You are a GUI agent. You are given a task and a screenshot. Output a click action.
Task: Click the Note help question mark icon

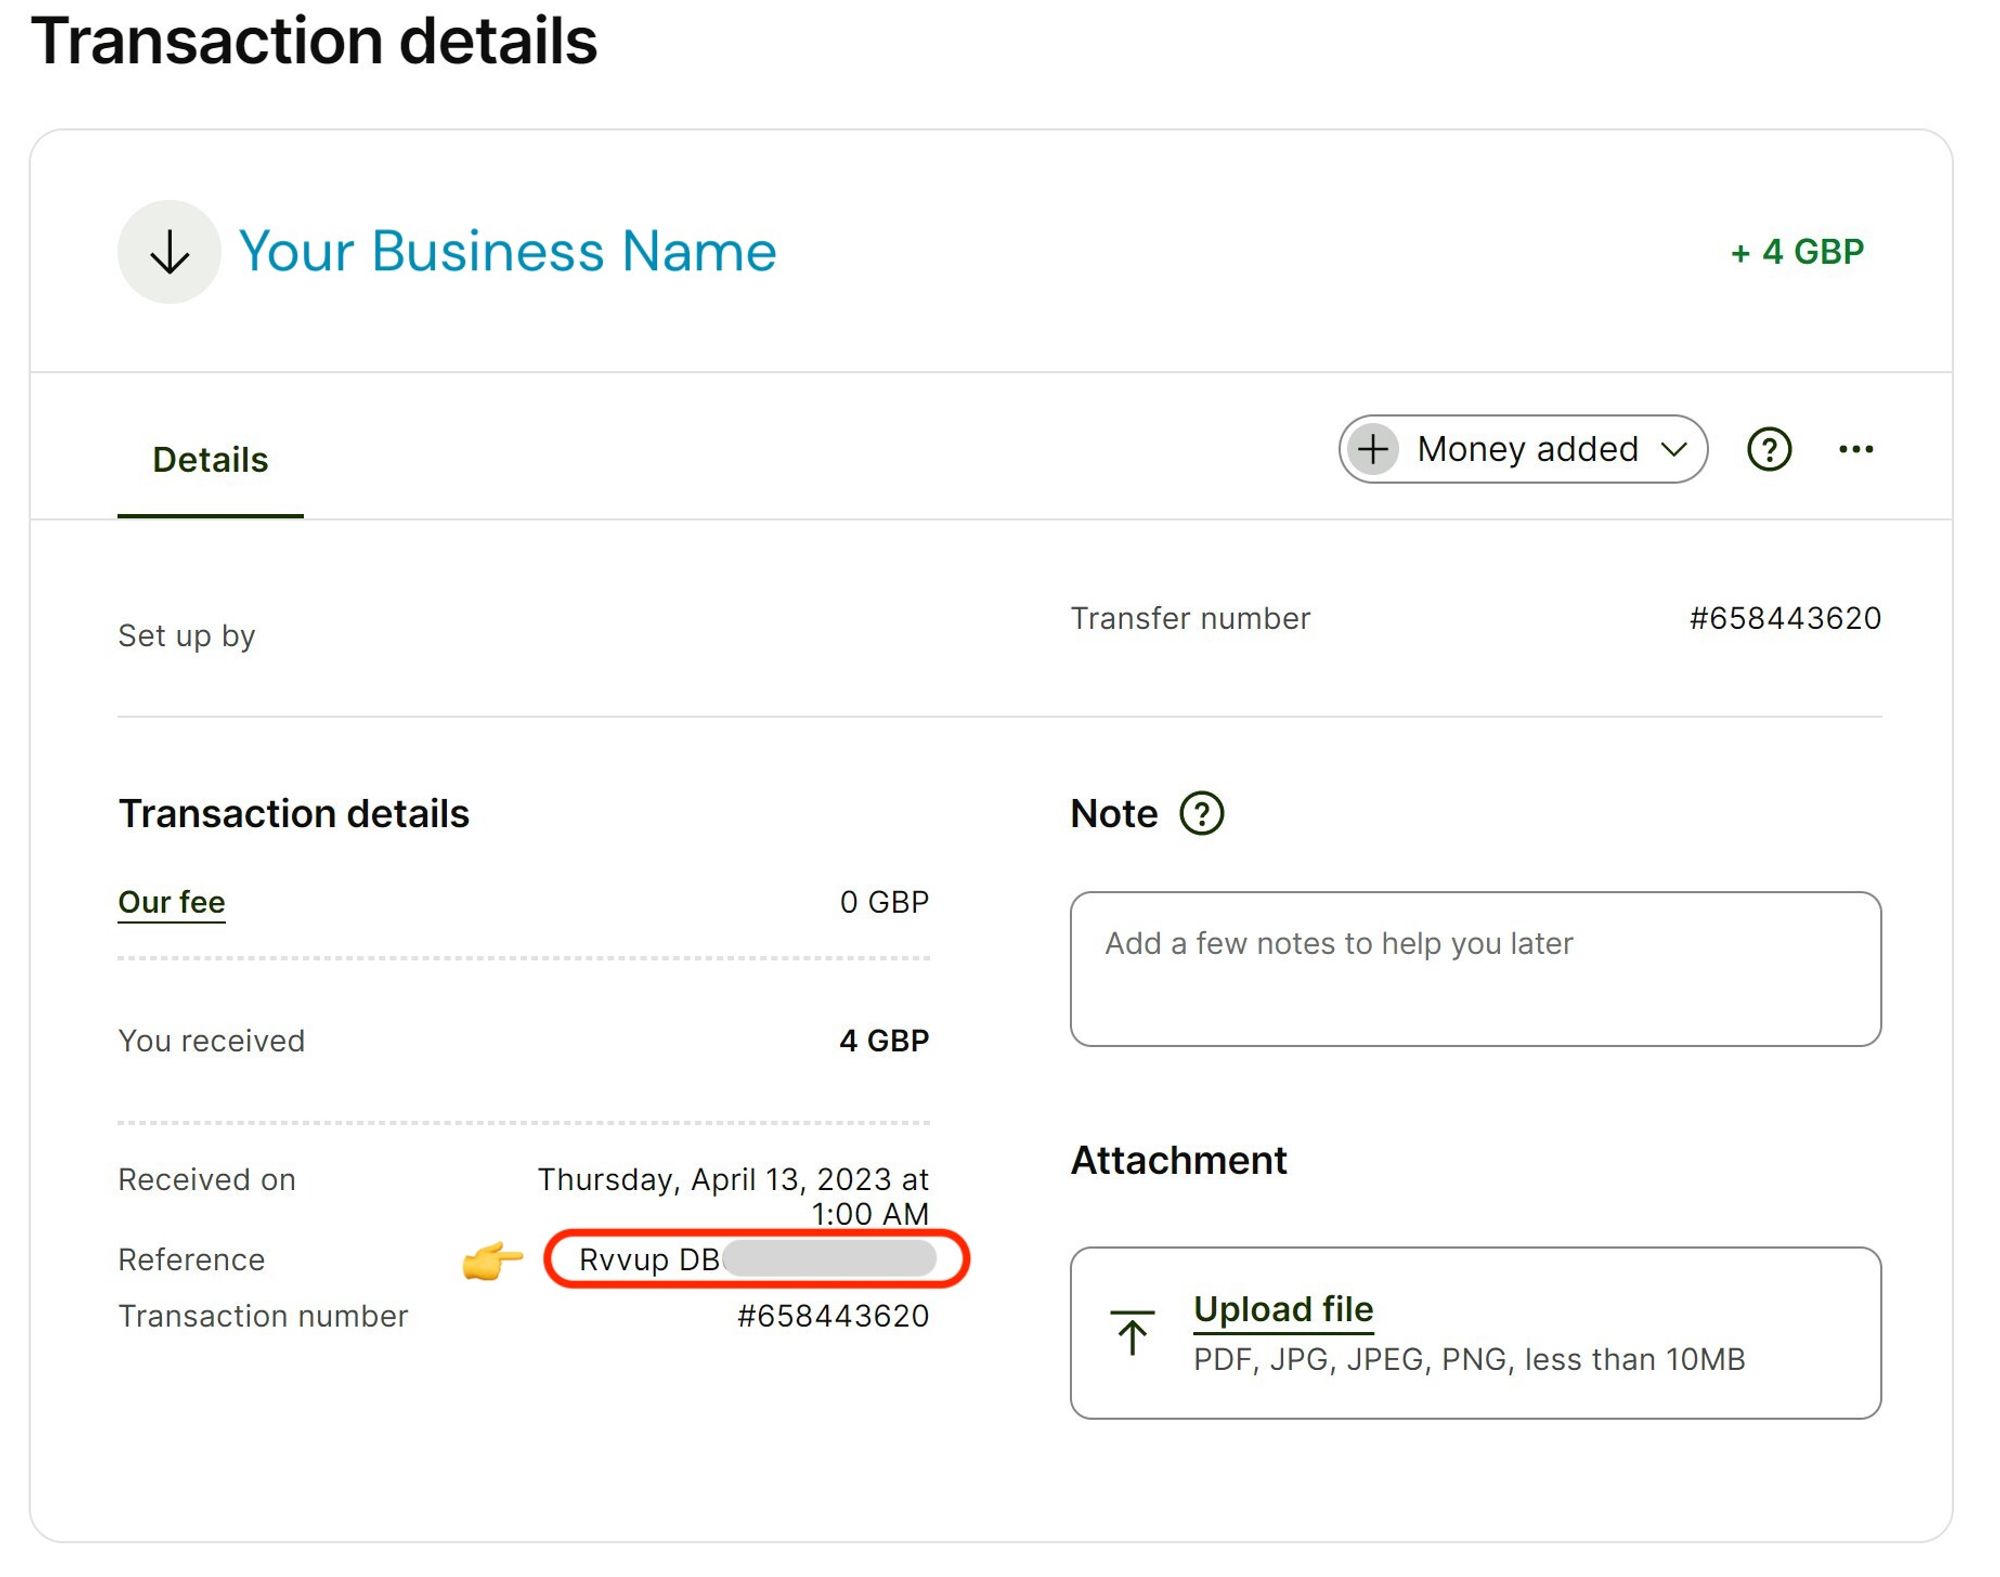(x=1201, y=814)
